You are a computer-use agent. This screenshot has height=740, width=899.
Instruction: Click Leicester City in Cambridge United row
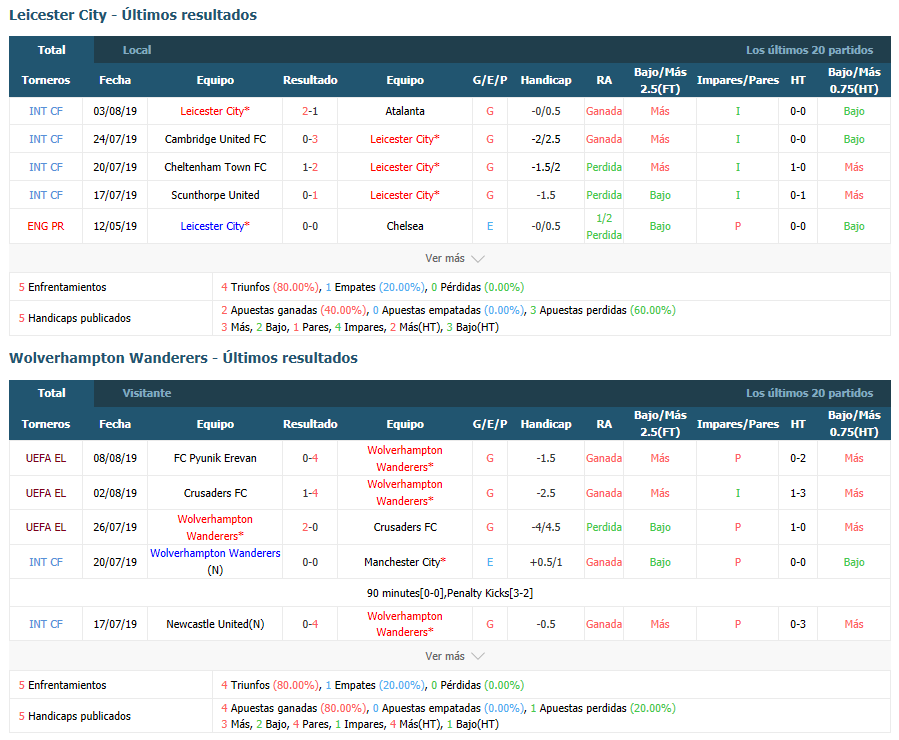click(x=405, y=139)
